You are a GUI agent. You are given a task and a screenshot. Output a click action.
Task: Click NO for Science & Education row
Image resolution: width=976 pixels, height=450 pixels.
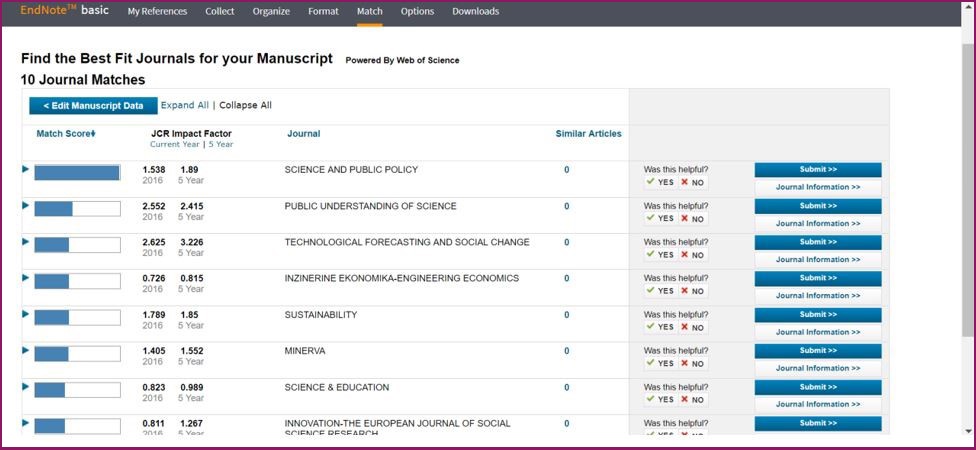point(692,399)
